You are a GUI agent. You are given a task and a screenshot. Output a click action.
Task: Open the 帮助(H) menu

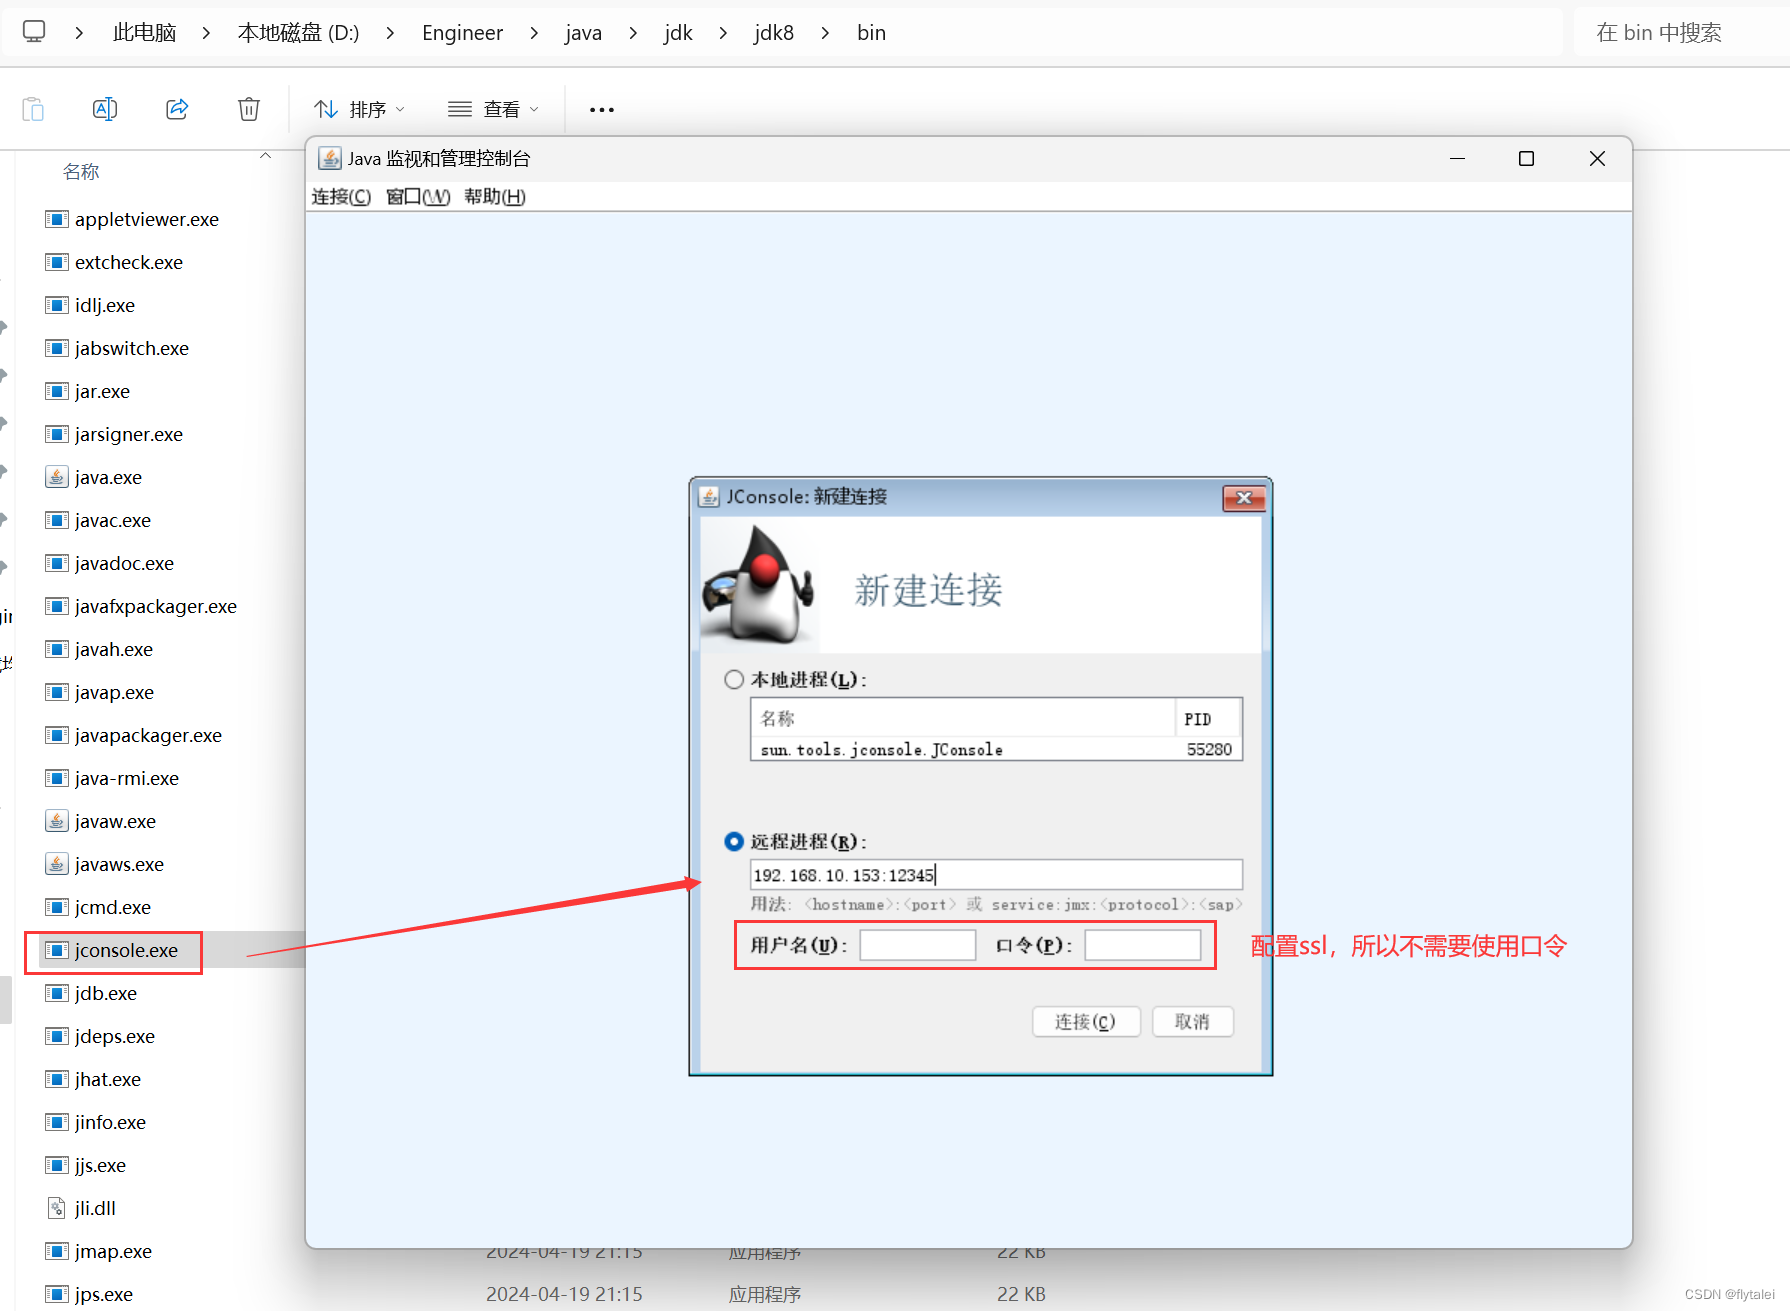[x=495, y=197]
